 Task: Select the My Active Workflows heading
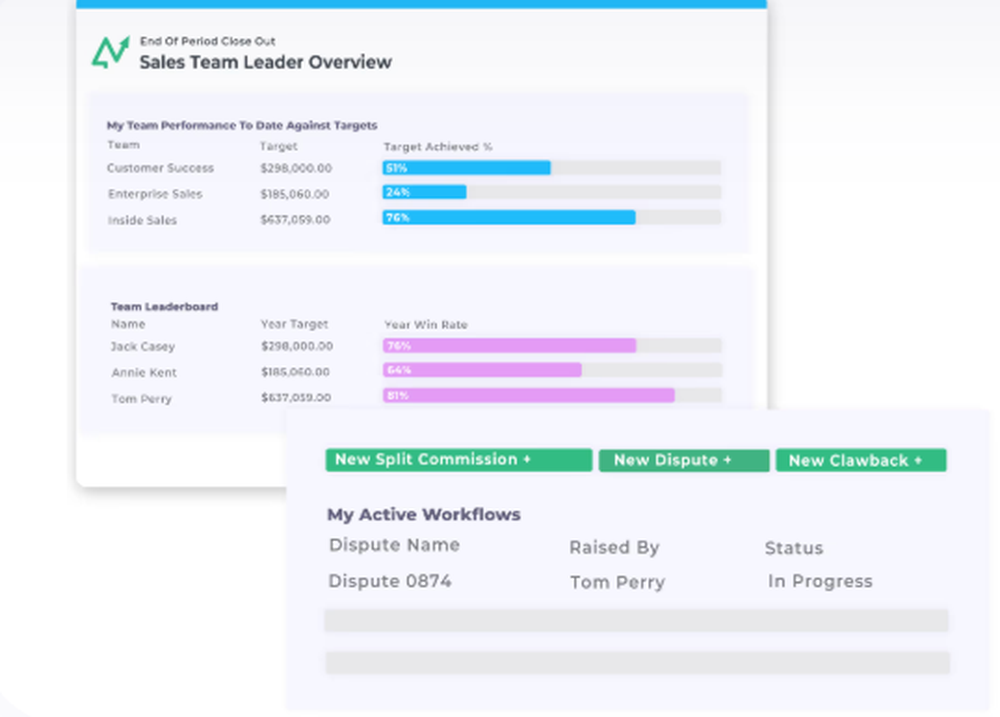(x=424, y=514)
